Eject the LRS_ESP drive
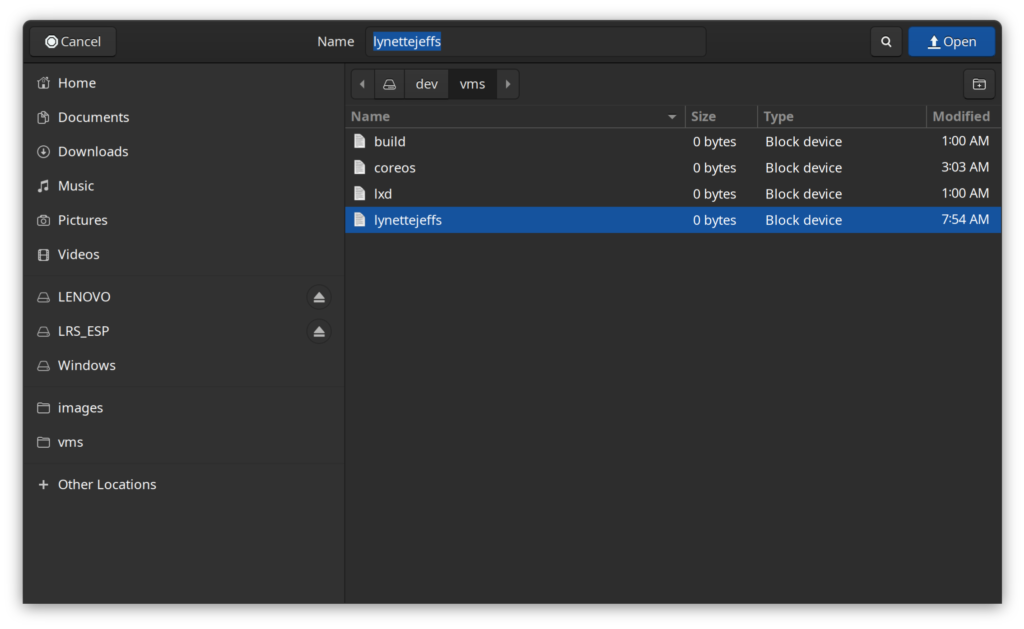1024x629 pixels. (319, 331)
